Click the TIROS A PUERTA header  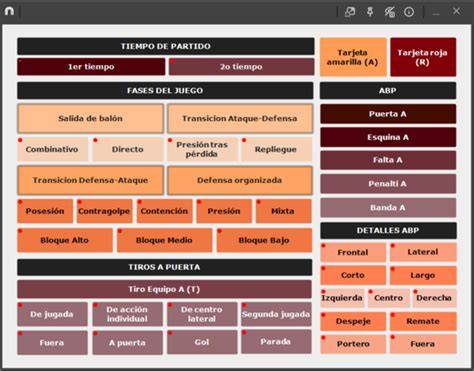click(165, 267)
